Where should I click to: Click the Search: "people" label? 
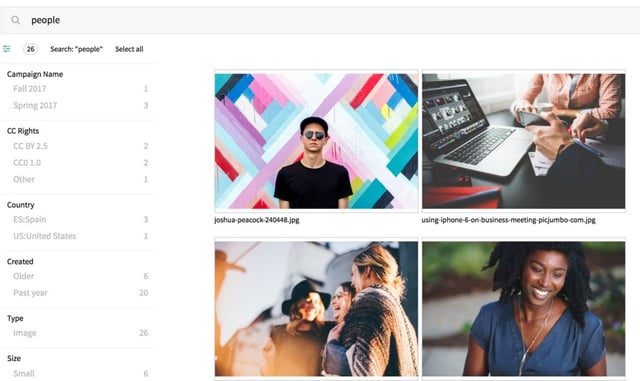pyautogui.click(x=76, y=49)
